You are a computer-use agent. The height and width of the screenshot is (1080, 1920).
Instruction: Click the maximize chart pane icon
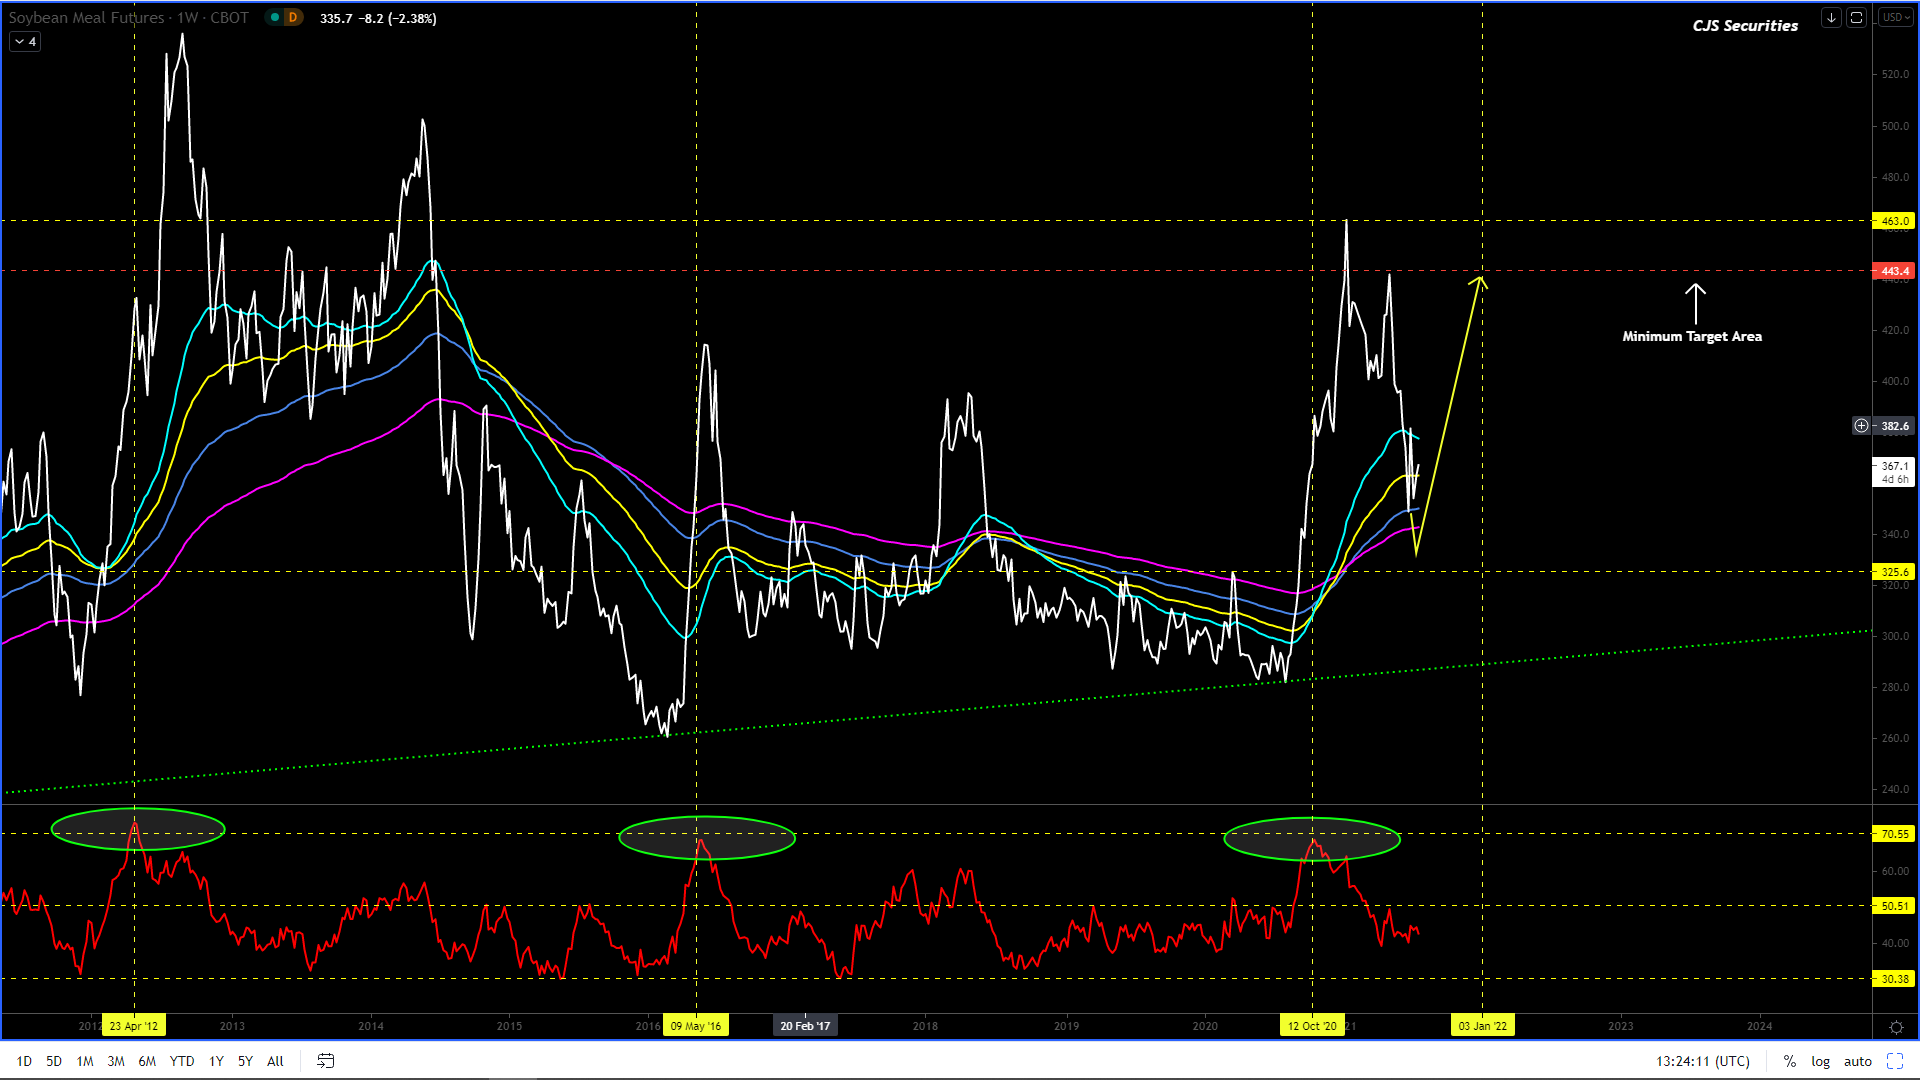[1856, 18]
